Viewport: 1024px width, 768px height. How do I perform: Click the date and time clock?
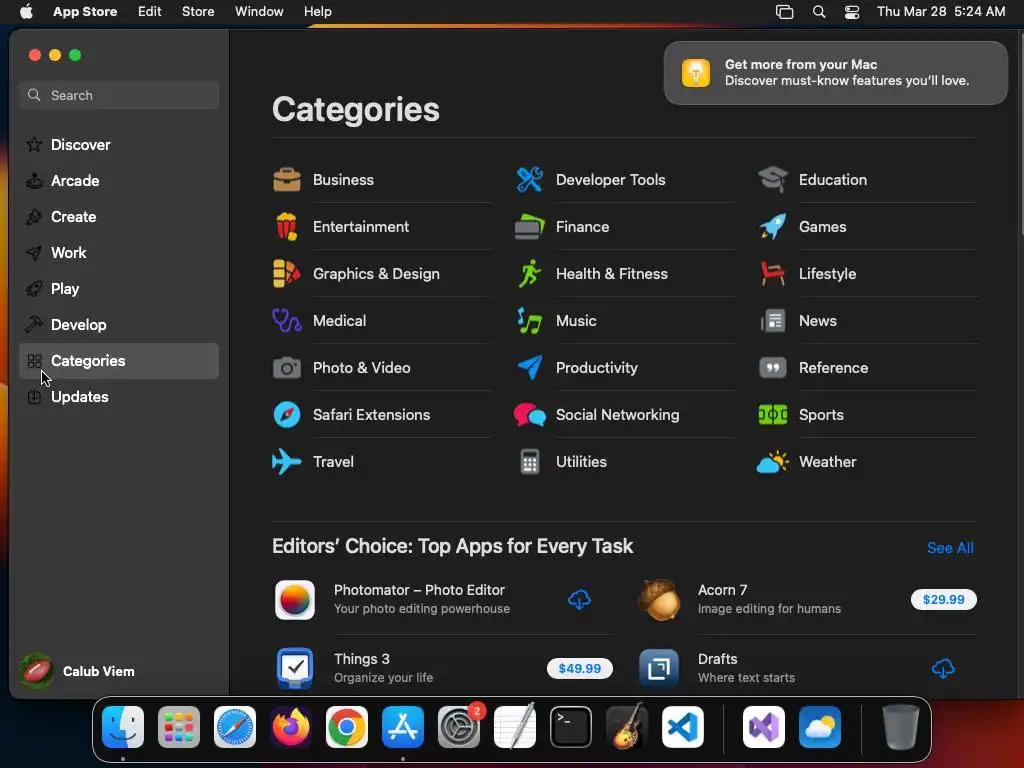click(941, 12)
